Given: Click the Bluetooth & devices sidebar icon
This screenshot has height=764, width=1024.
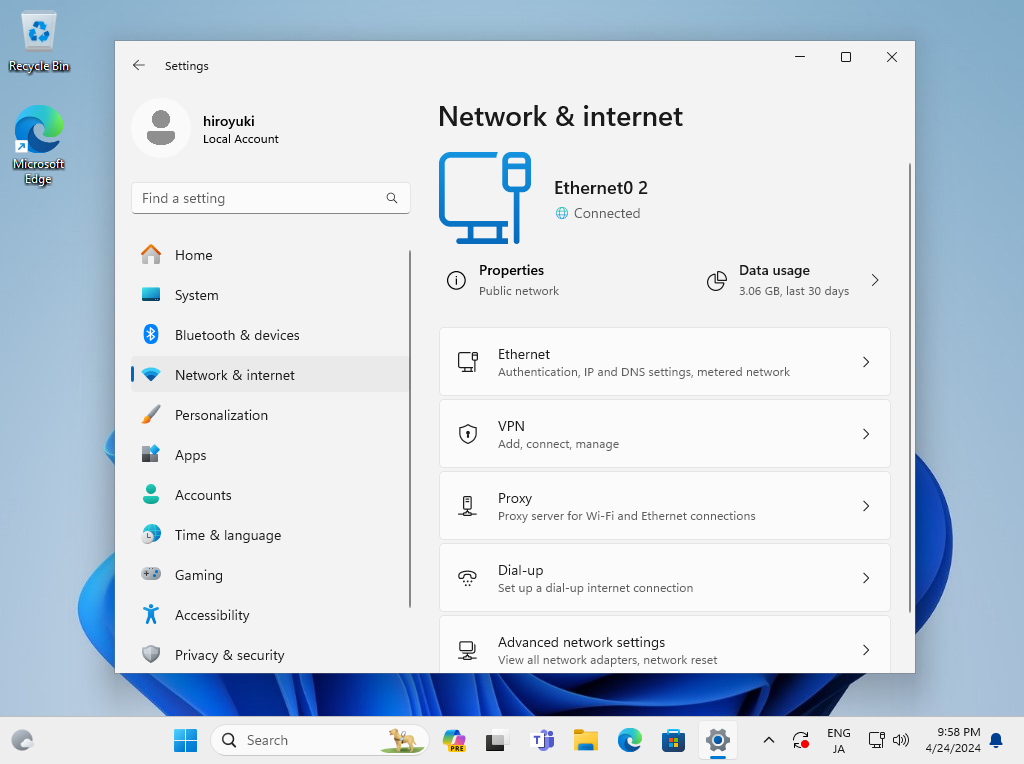Looking at the screenshot, I should click(151, 335).
